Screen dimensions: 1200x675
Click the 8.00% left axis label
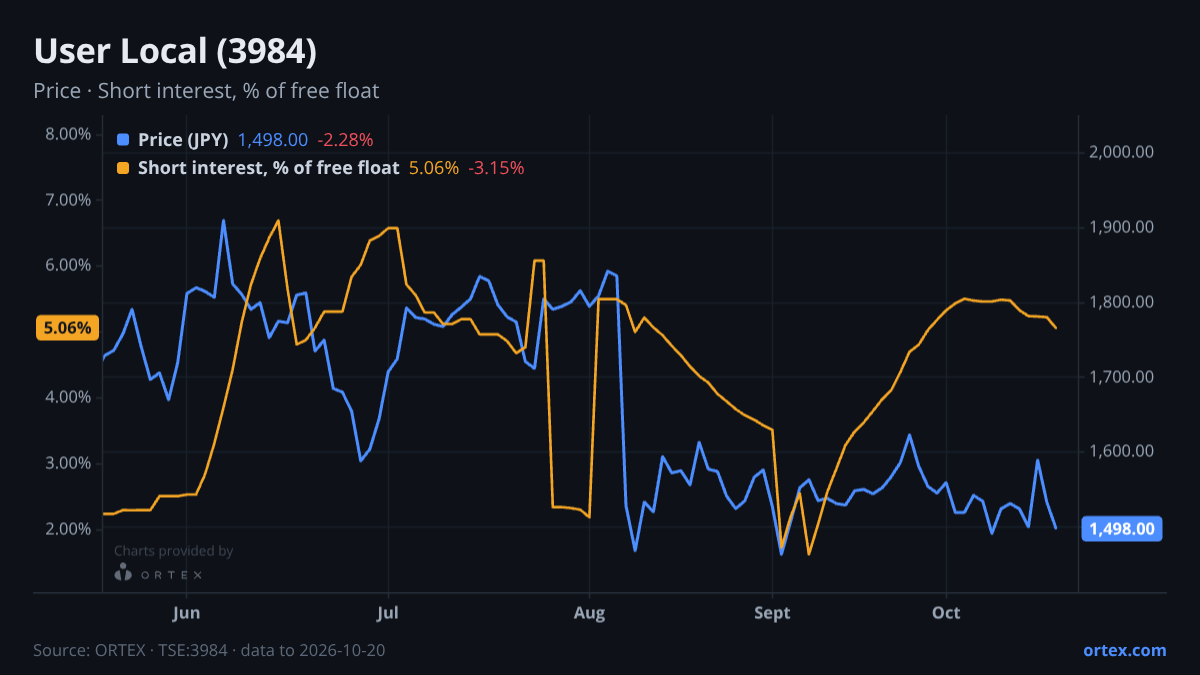[68, 134]
